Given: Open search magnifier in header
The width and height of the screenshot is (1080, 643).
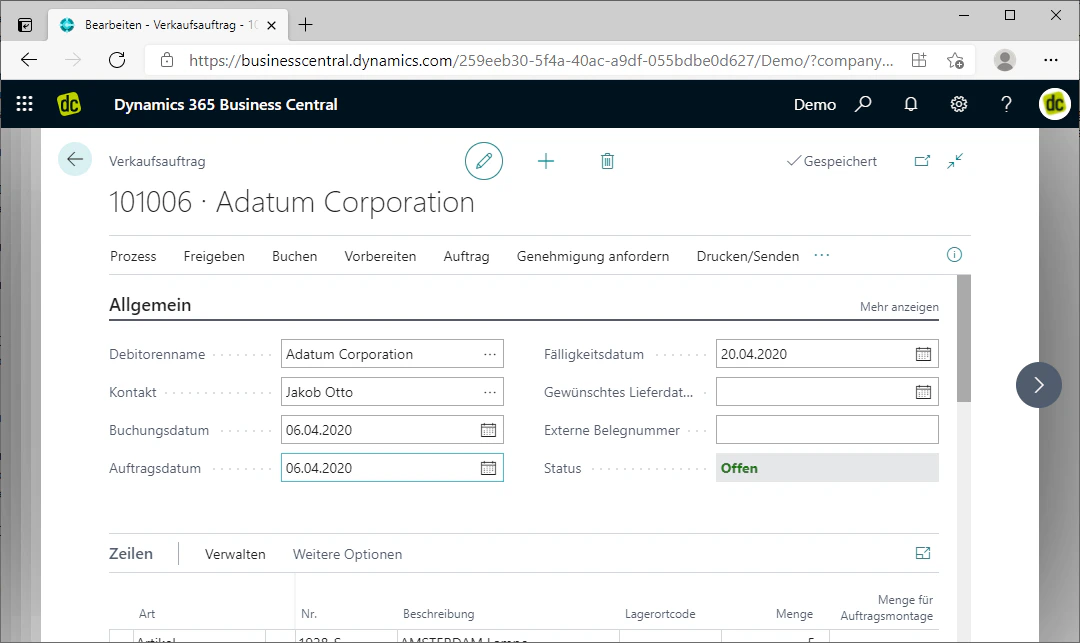Looking at the screenshot, I should coord(863,104).
